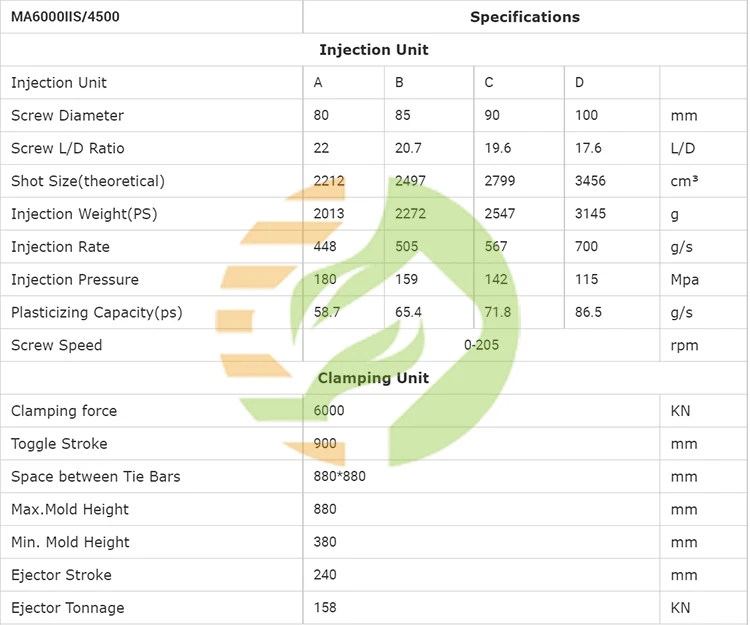Click the MA6000IIS/4500 model header cell
Screen dimensions: 750x625
coord(65,17)
